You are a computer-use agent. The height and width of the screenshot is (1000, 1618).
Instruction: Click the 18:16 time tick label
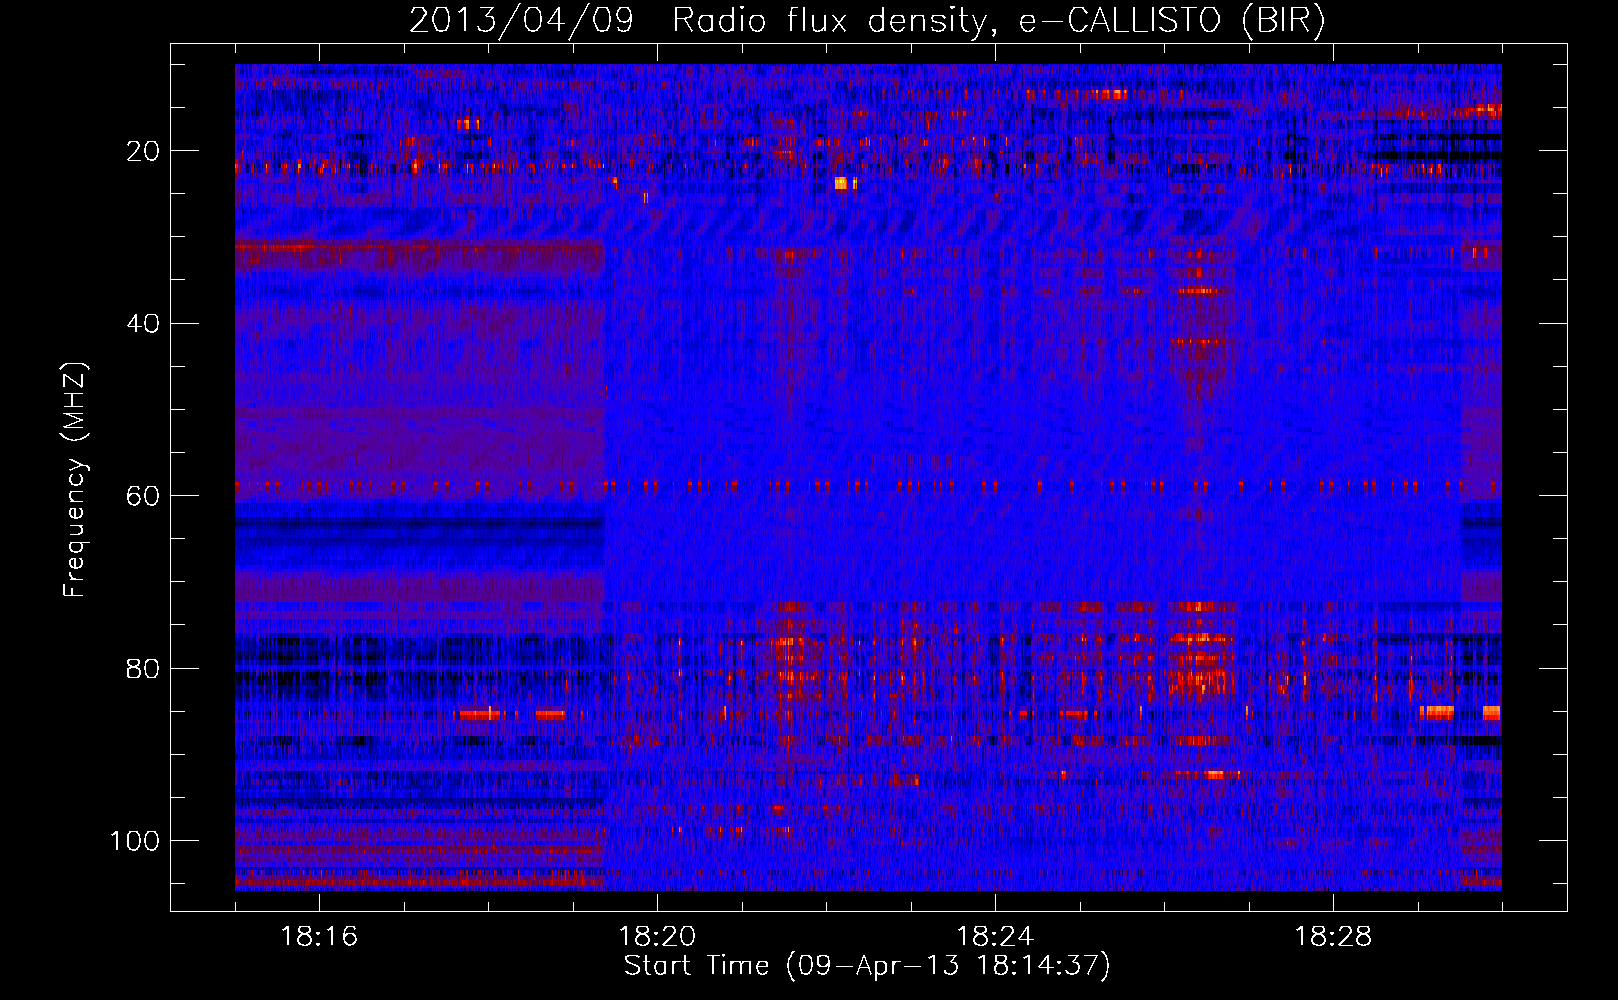pos(319,937)
